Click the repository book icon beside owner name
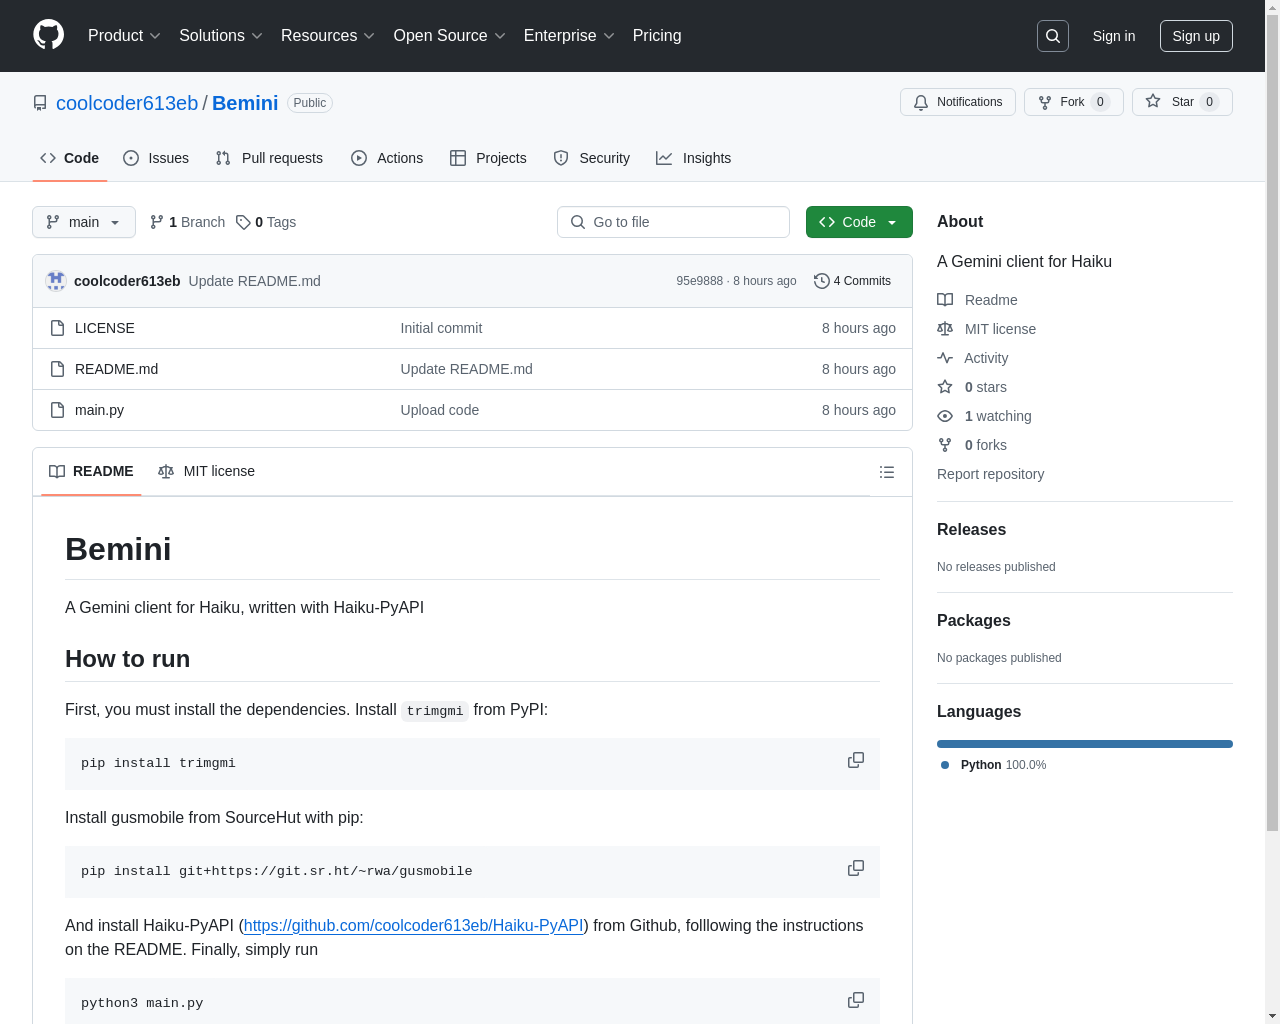Image resolution: width=1280 pixels, height=1024 pixels. (x=40, y=103)
